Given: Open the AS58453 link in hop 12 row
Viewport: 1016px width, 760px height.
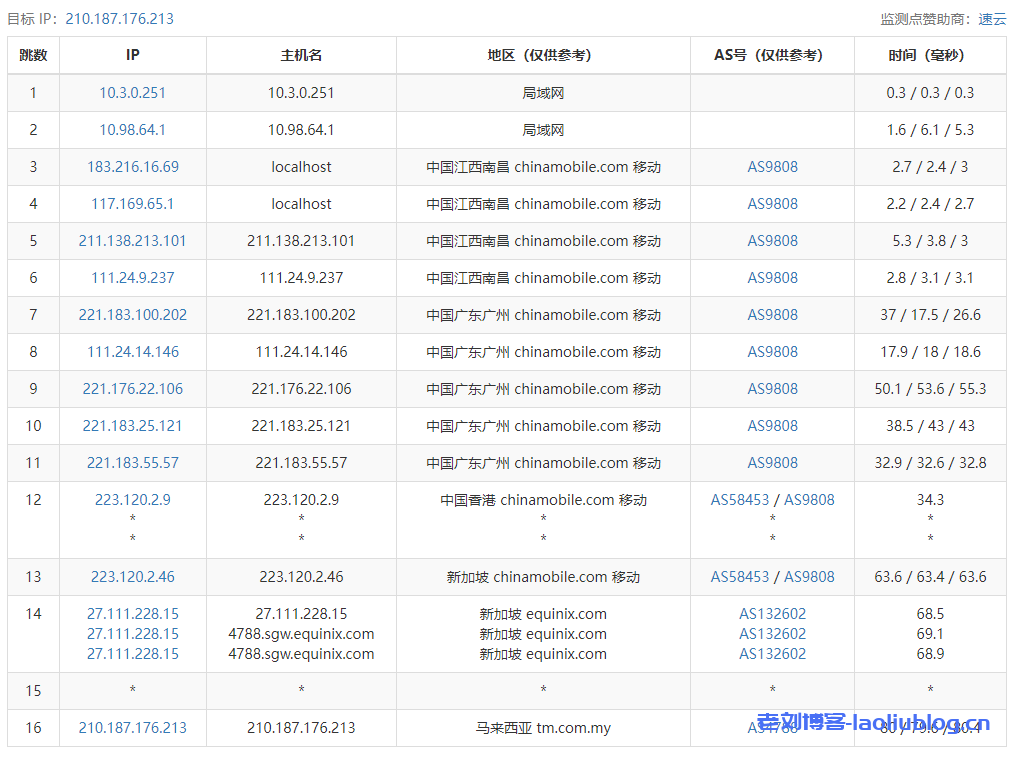Looking at the screenshot, I should click(740, 500).
